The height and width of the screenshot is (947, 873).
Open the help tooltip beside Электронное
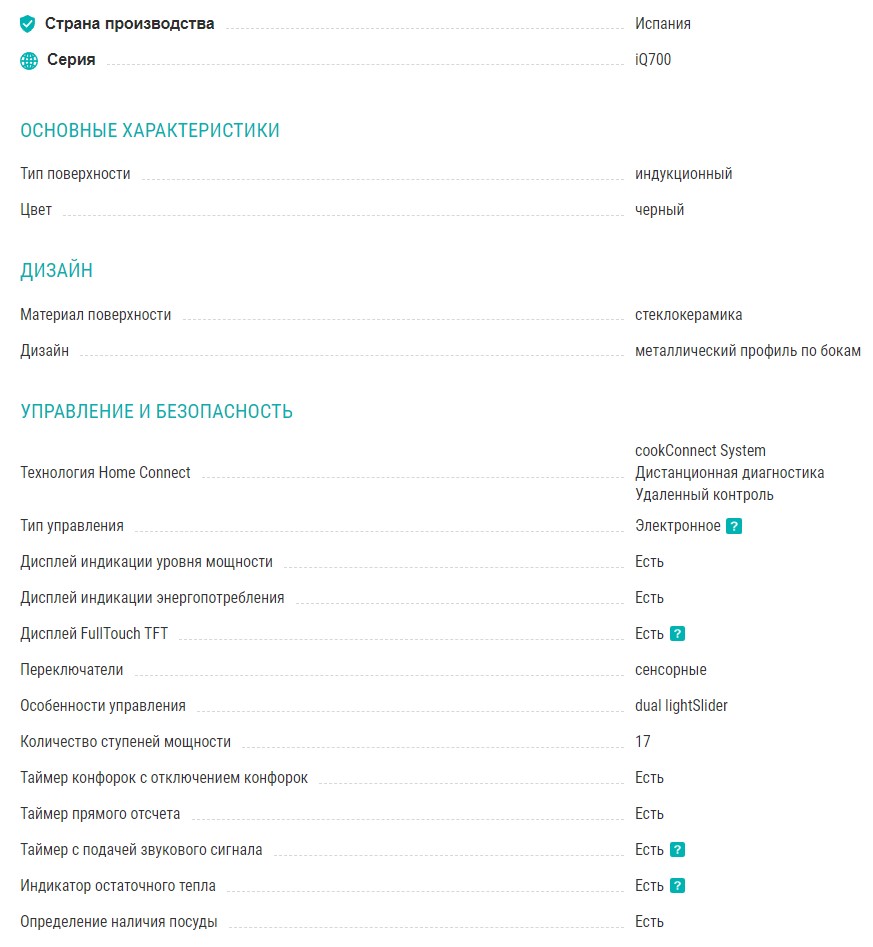click(x=734, y=526)
